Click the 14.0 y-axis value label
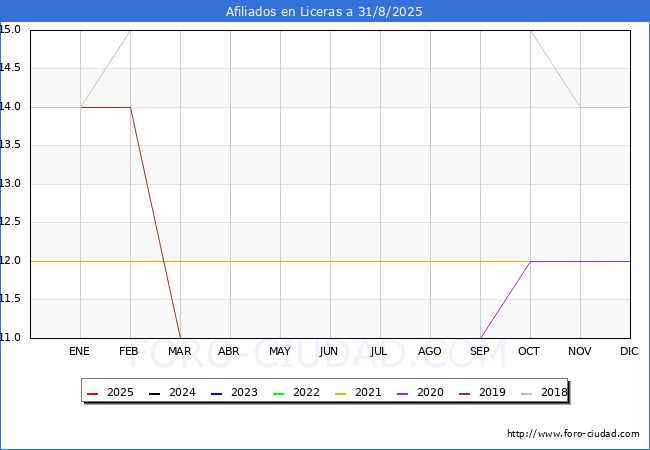 [x=13, y=107]
